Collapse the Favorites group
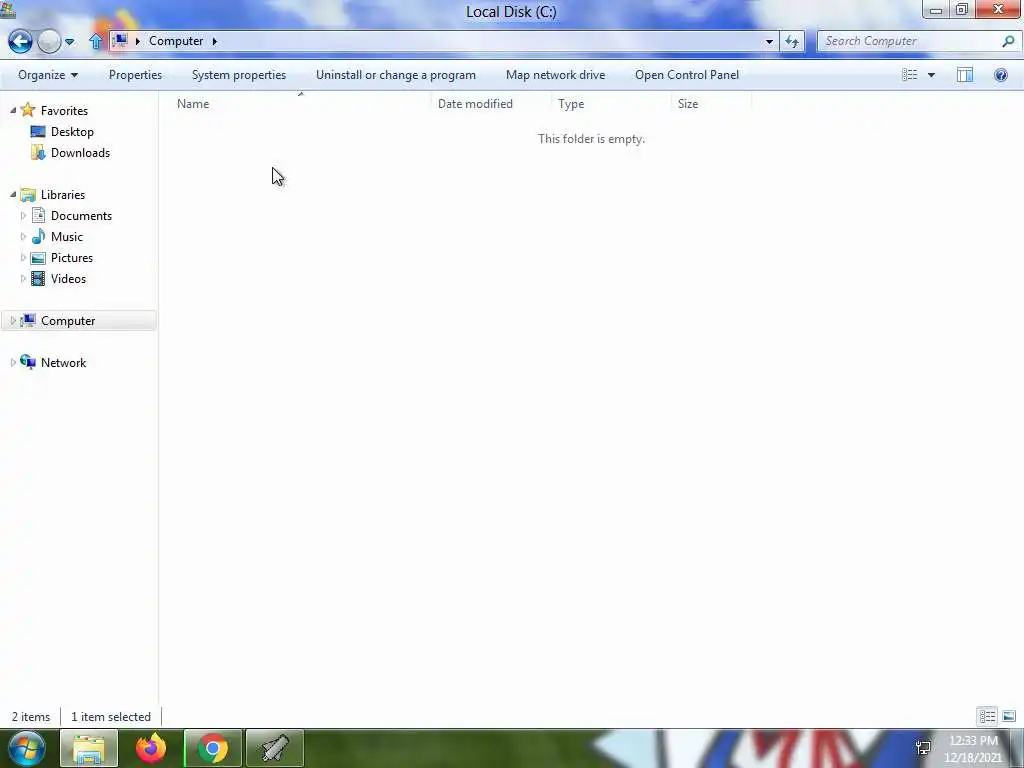This screenshot has width=1024, height=768. tap(12, 110)
